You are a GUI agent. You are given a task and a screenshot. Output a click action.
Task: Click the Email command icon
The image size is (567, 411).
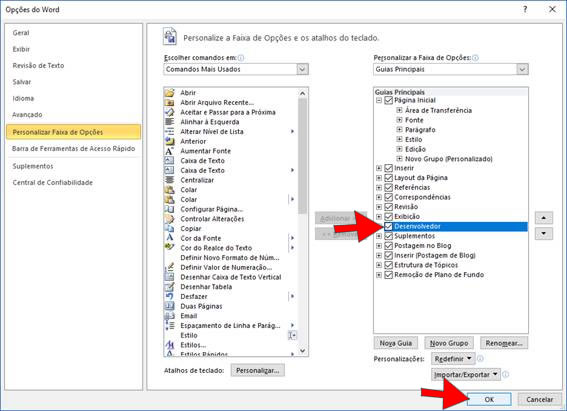click(x=169, y=316)
